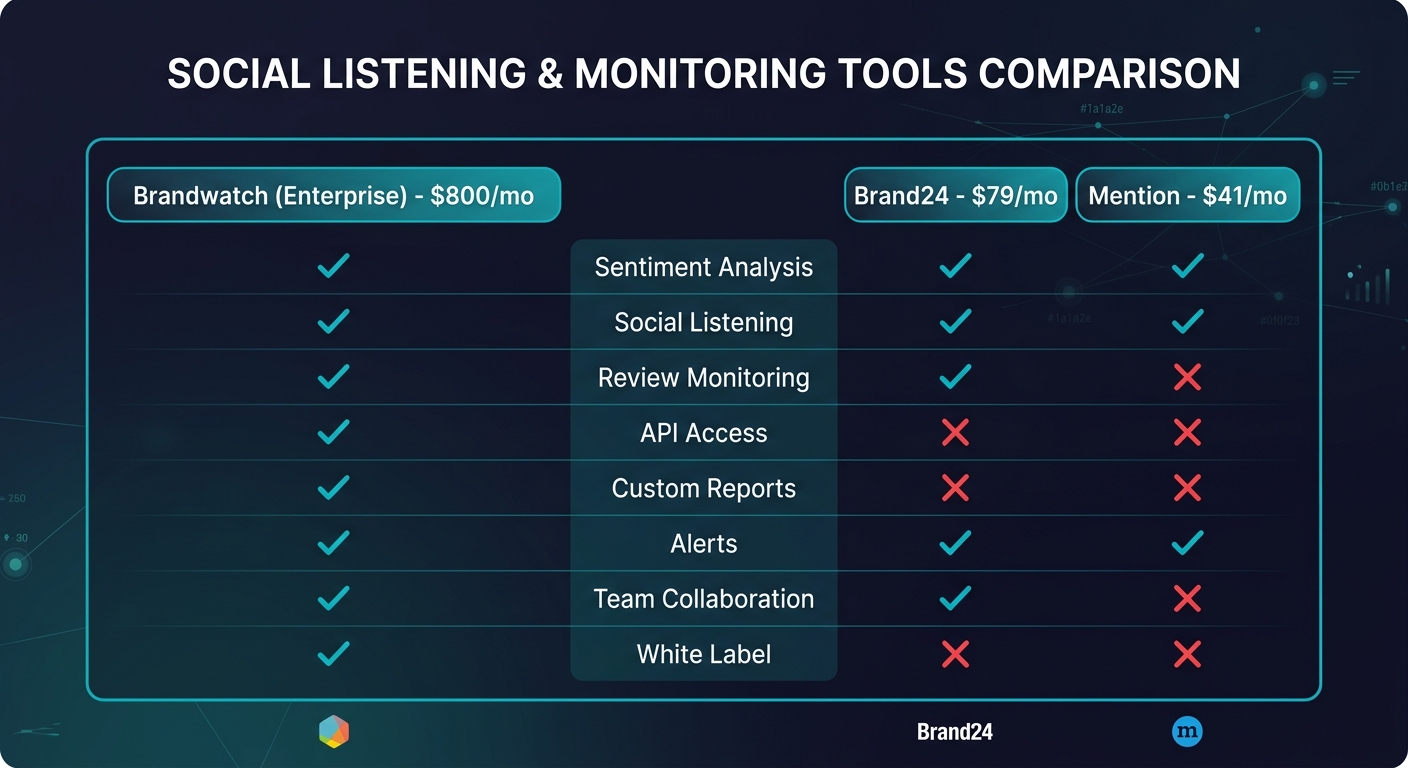The width and height of the screenshot is (1408, 768).
Task: Toggle Mention's checkmark for Alerts
Action: tap(1188, 543)
